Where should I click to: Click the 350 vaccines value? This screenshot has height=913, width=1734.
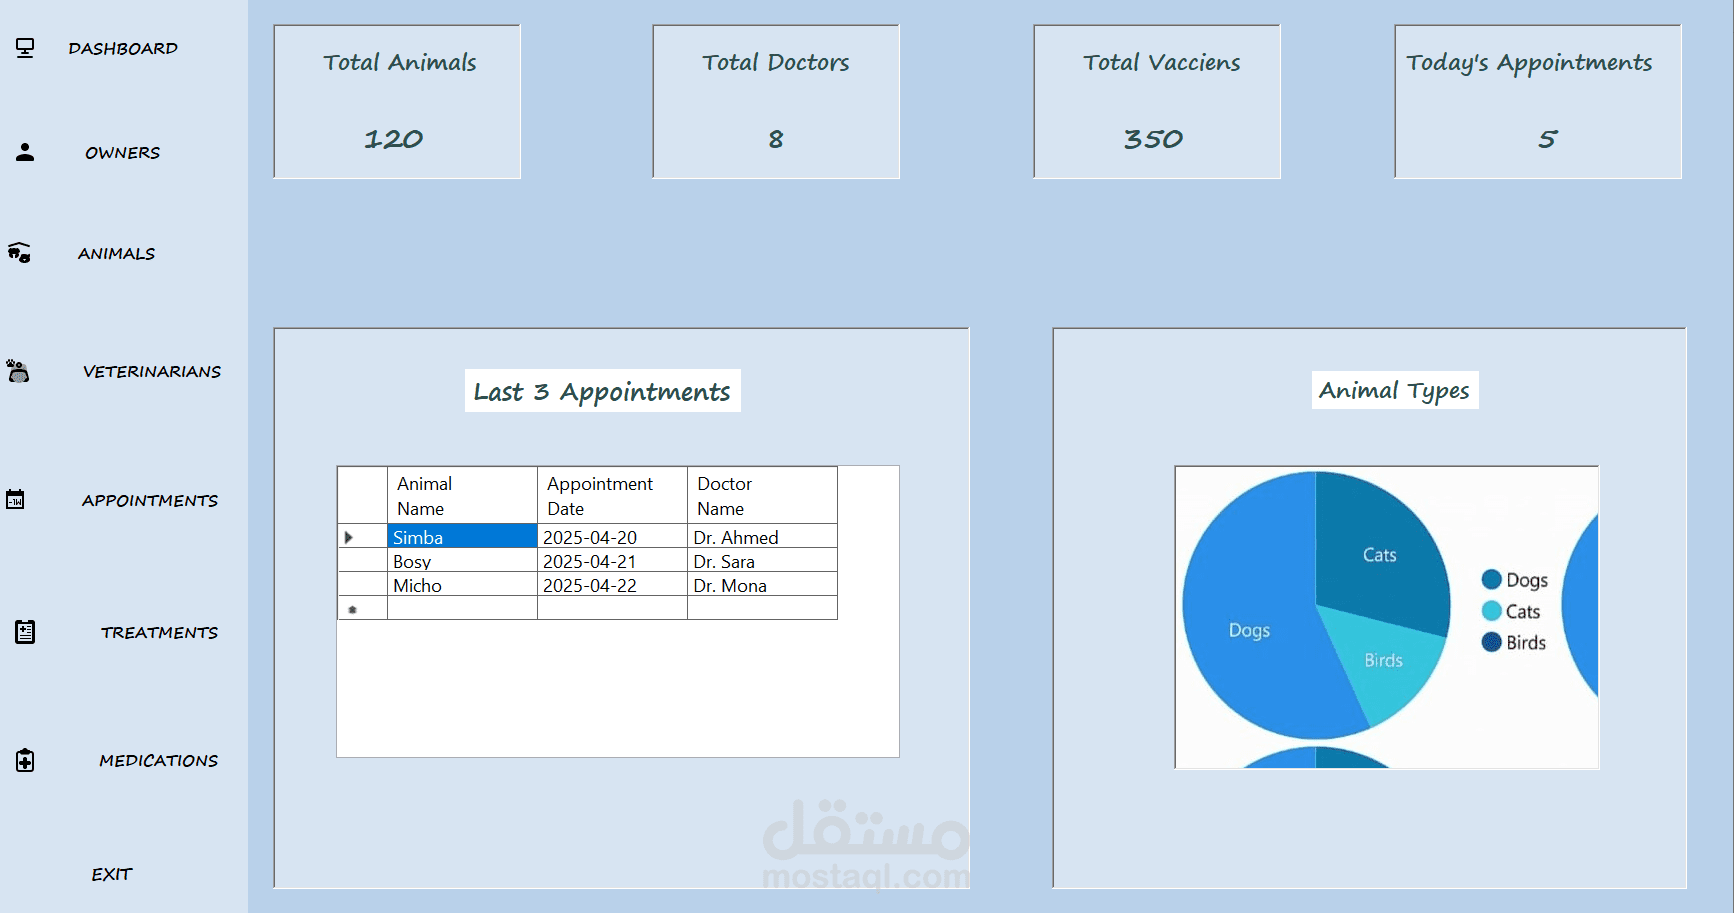click(1153, 139)
